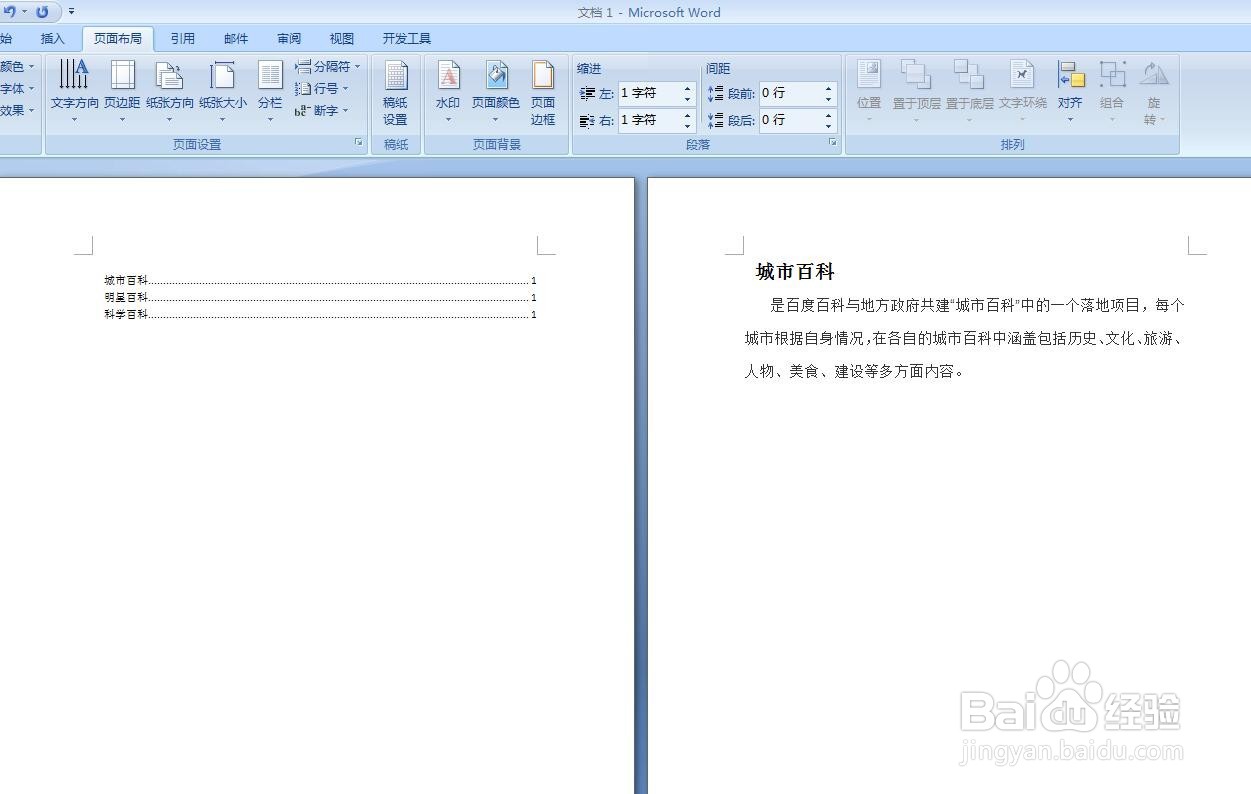Open the 稿纸设置 grid paper setup
The width and height of the screenshot is (1251, 794).
[396, 95]
